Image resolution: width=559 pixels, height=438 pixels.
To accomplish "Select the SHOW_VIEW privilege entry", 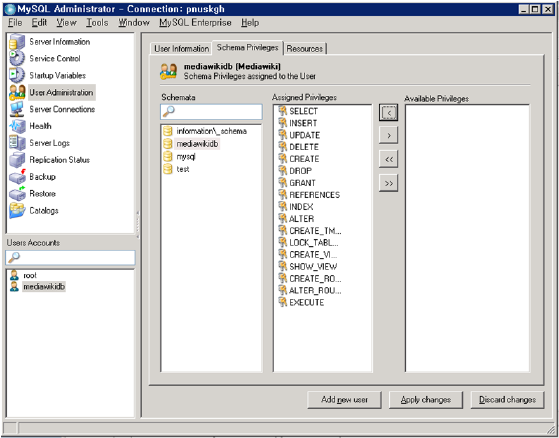I will pos(308,267).
